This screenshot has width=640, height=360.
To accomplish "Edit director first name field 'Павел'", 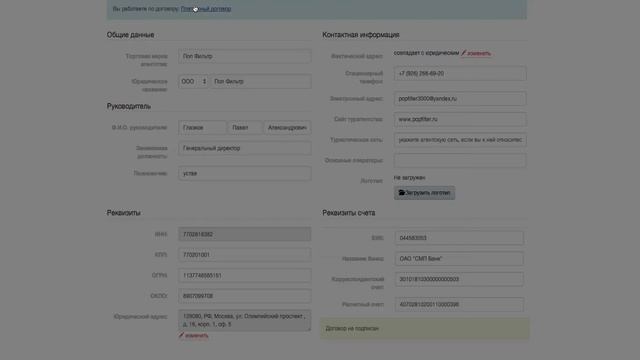I will click(245, 128).
